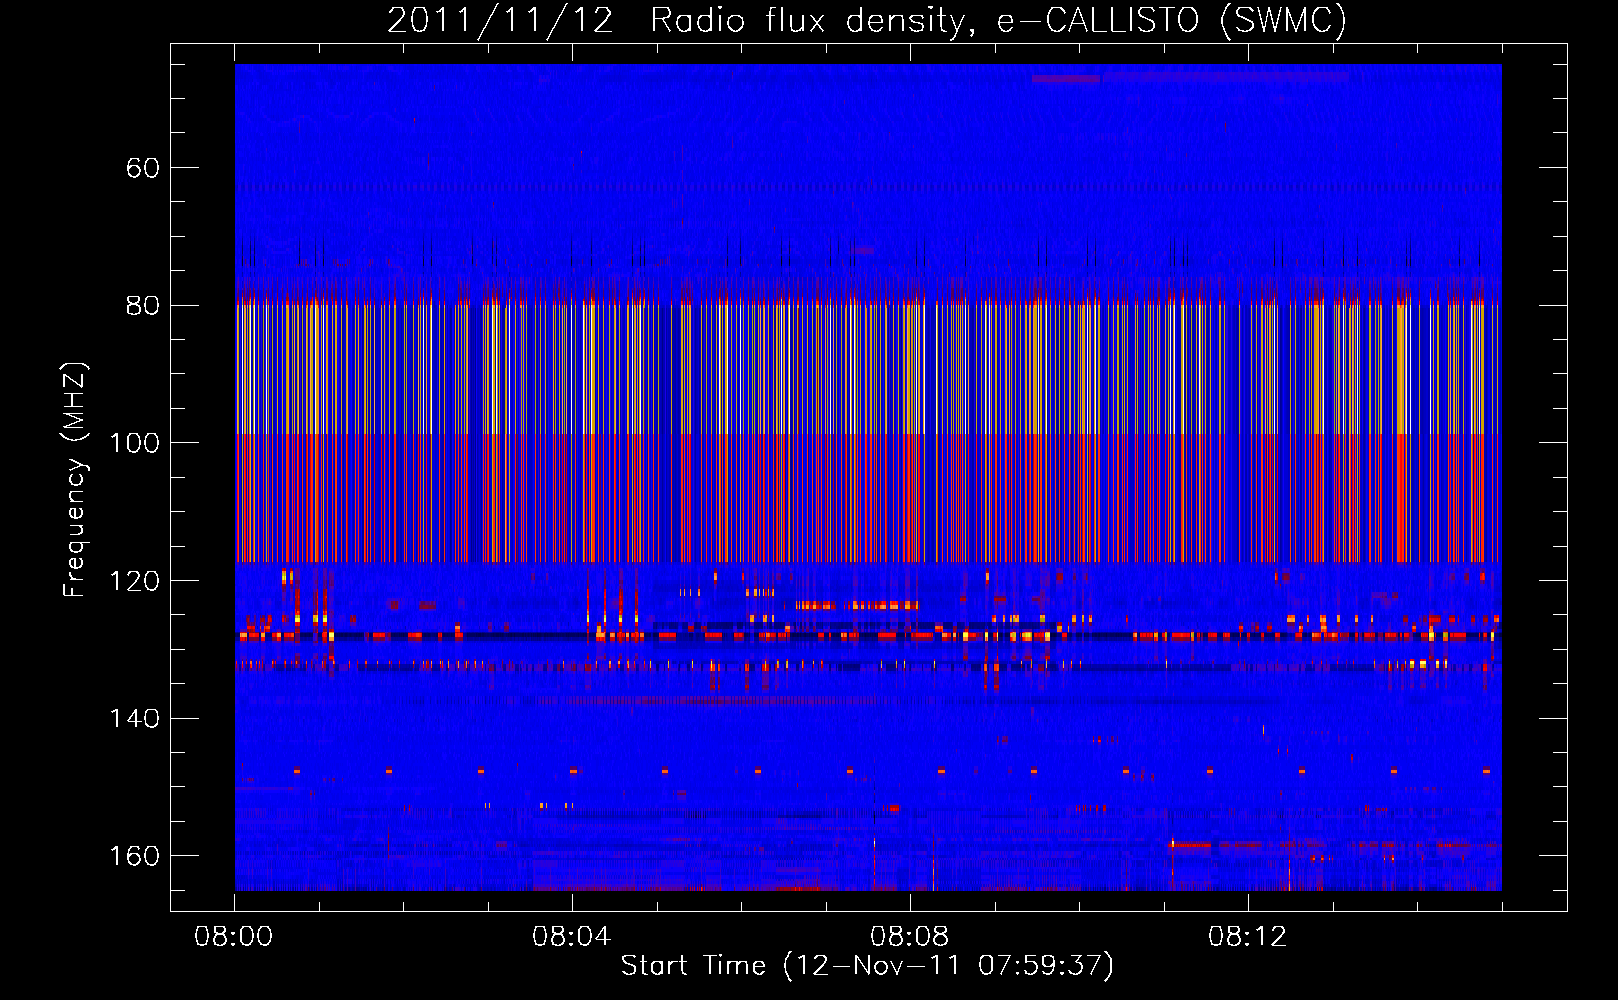The height and width of the screenshot is (1000, 1618).
Task: Click the '100' frequency tick label
Action: coord(135,443)
